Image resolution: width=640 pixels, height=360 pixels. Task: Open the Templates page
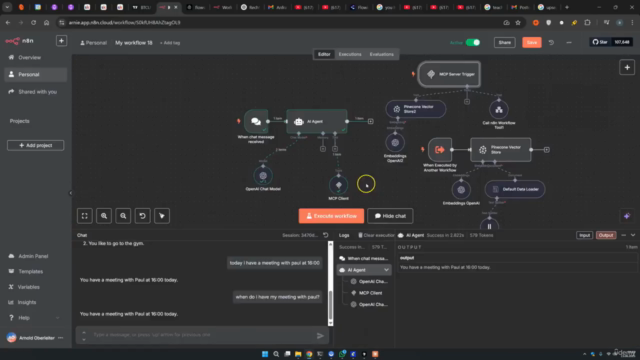pos(30,271)
